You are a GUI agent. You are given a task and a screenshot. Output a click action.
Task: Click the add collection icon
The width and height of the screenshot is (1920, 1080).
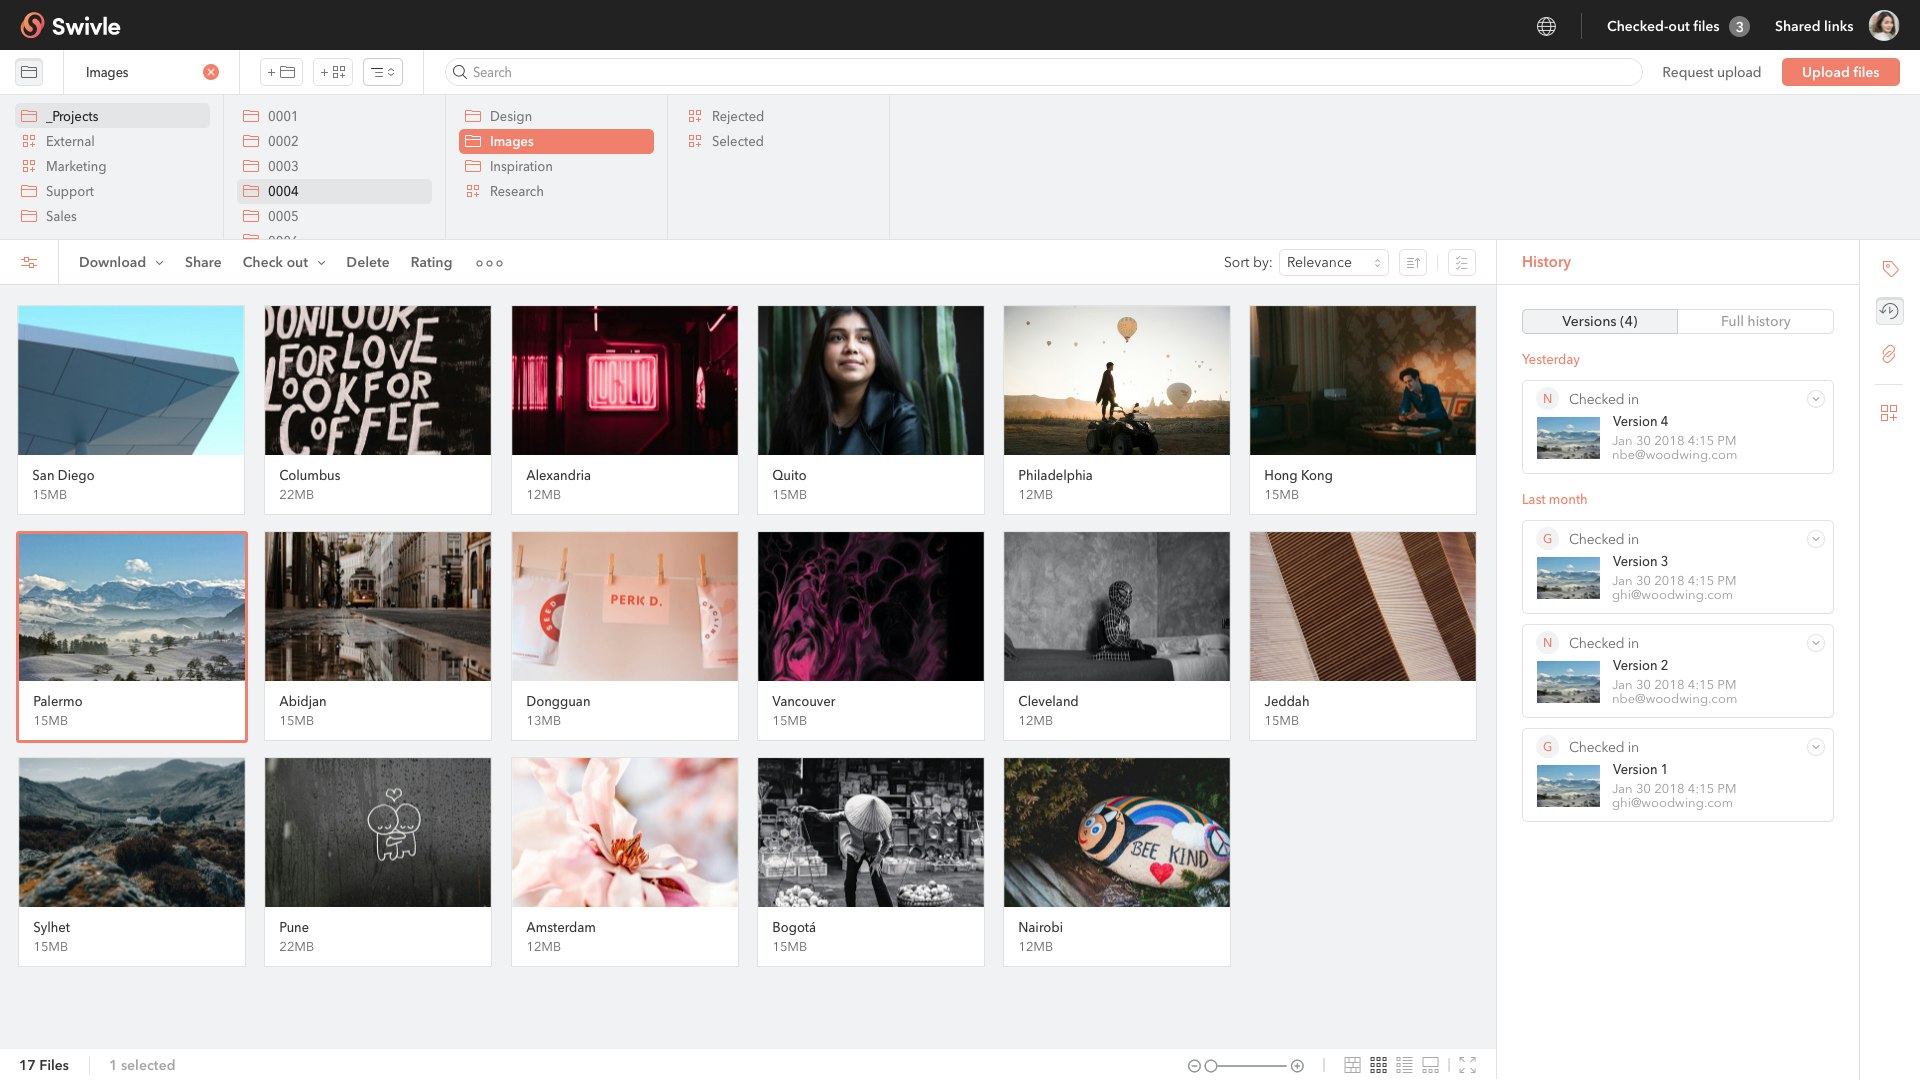333,72
